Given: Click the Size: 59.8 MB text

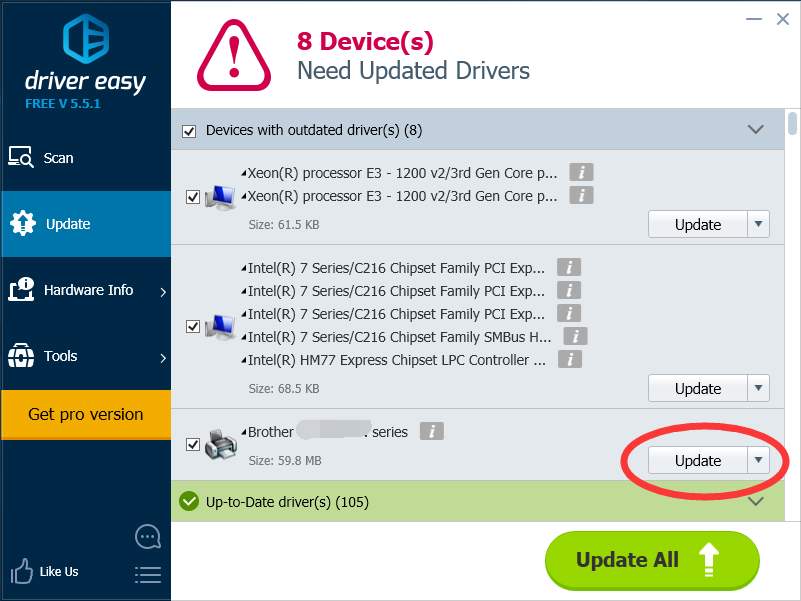Looking at the screenshot, I should coord(285,460).
